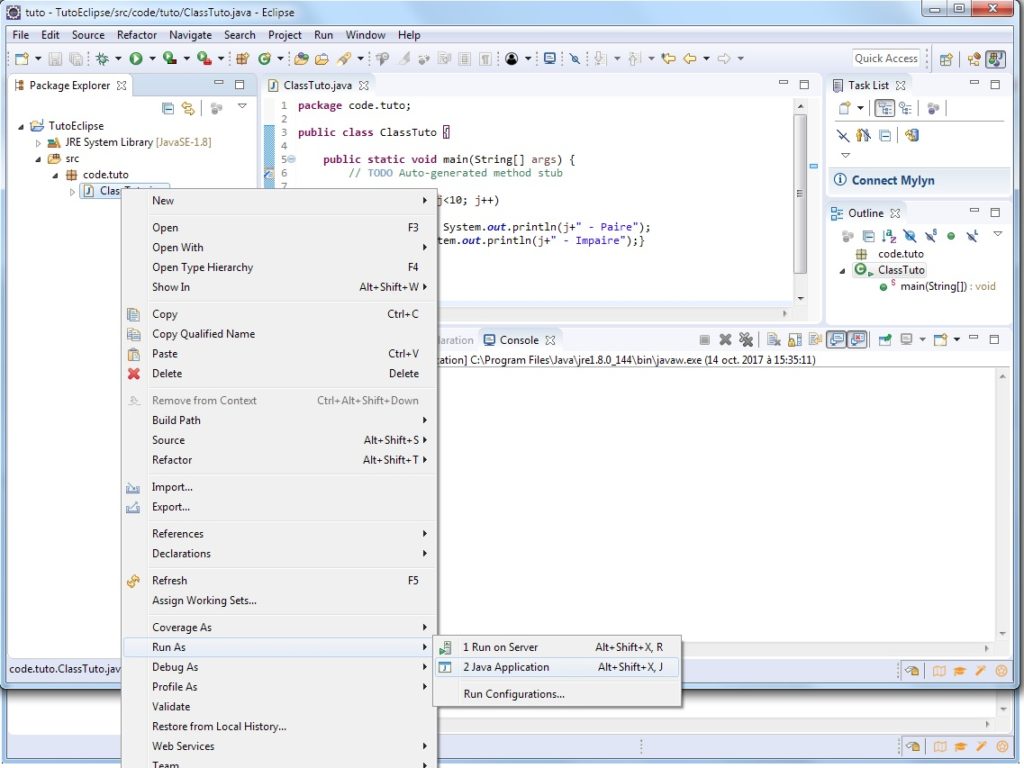Run the program using the green Run icon
This screenshot has width=1024, height=768.
[x=135, y=58]
